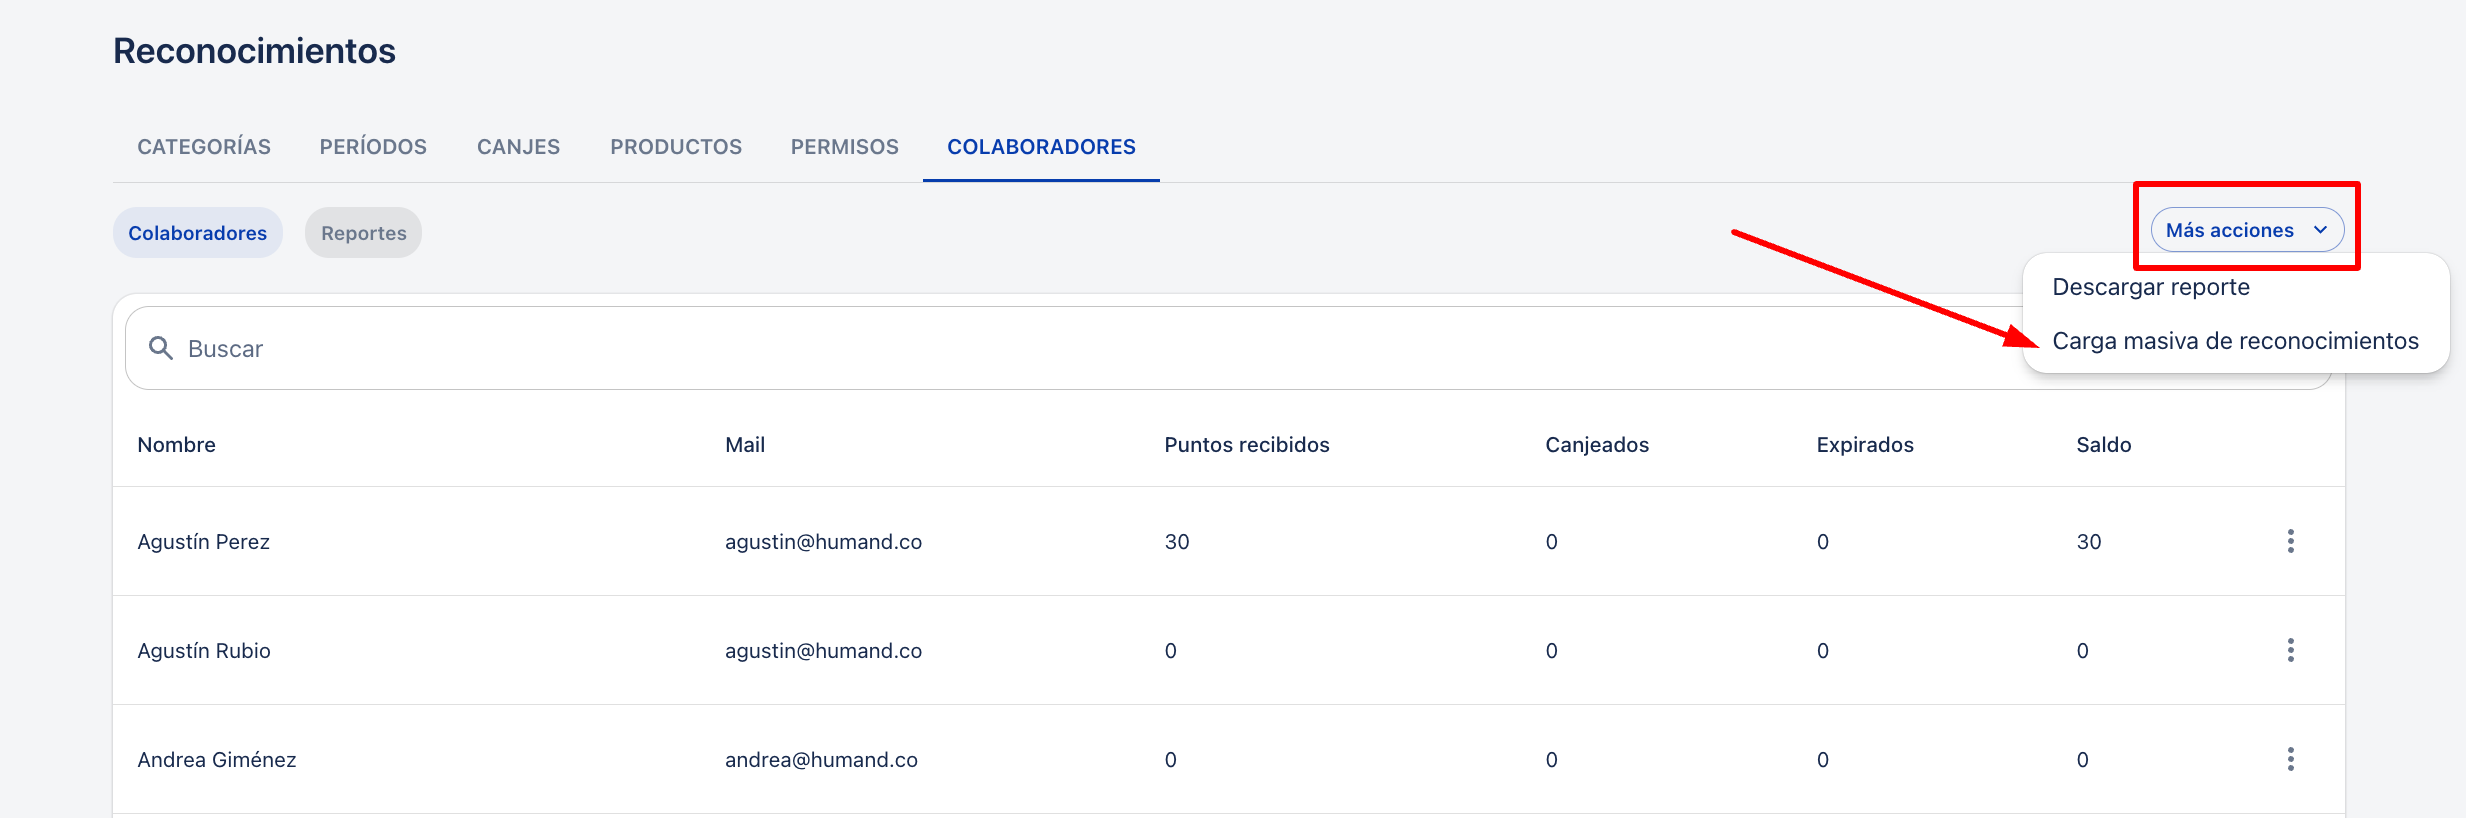Click the Puntos recibidos column header
Screen dimensions: 2466x818
click(x=1246, y=445)
